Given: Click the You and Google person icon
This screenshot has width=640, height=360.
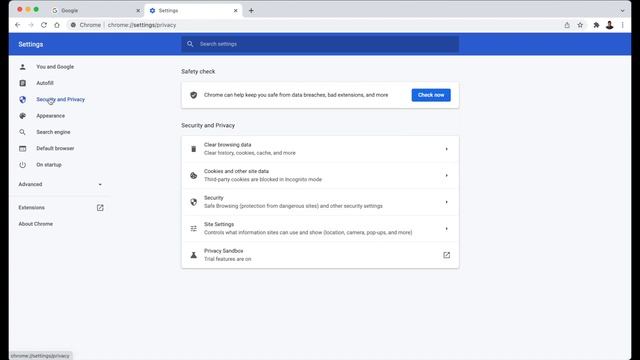Looking at the screenshot, I should [22, 67].
